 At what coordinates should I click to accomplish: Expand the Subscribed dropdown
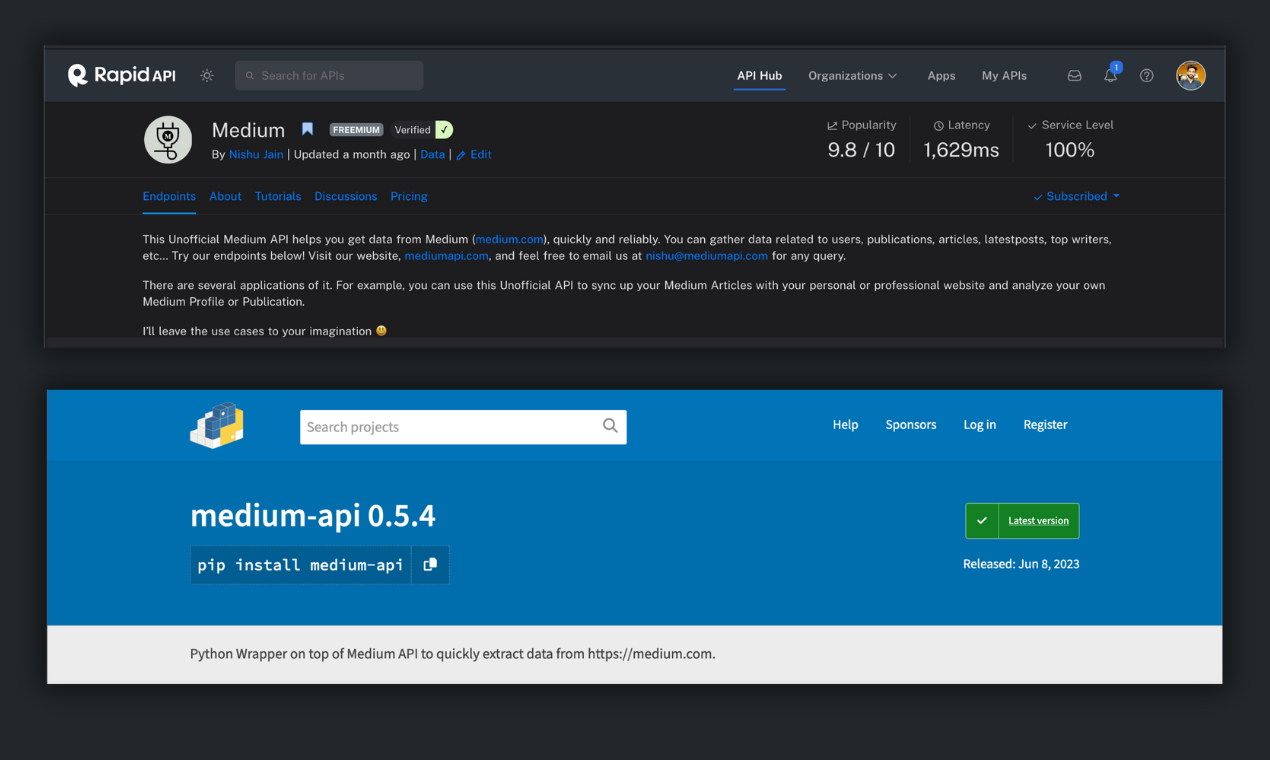tap(1077, 197)
